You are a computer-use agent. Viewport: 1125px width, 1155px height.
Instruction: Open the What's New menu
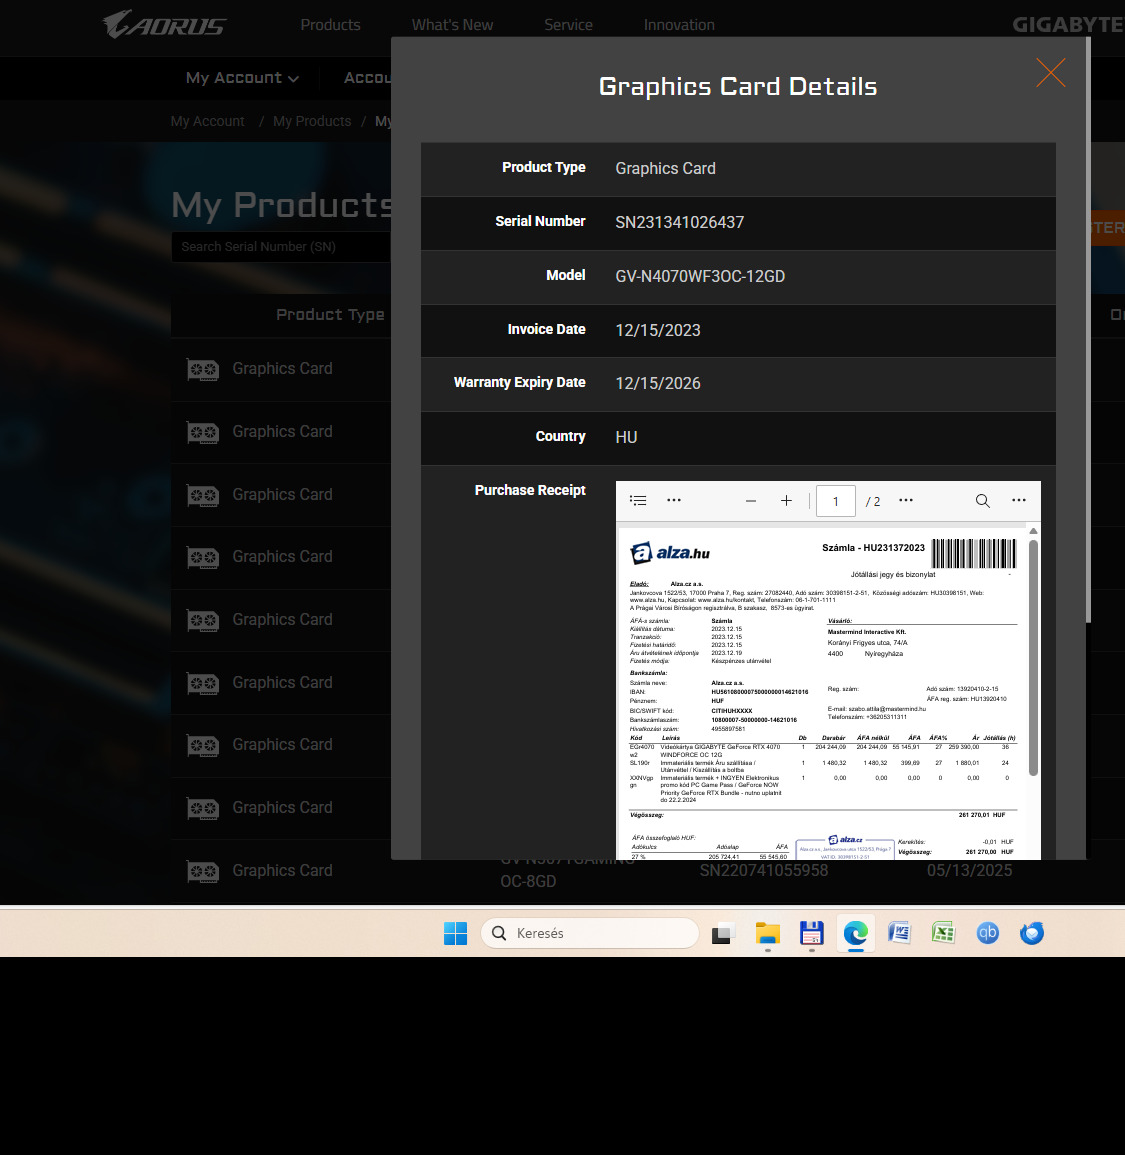(x=452, y=25)
